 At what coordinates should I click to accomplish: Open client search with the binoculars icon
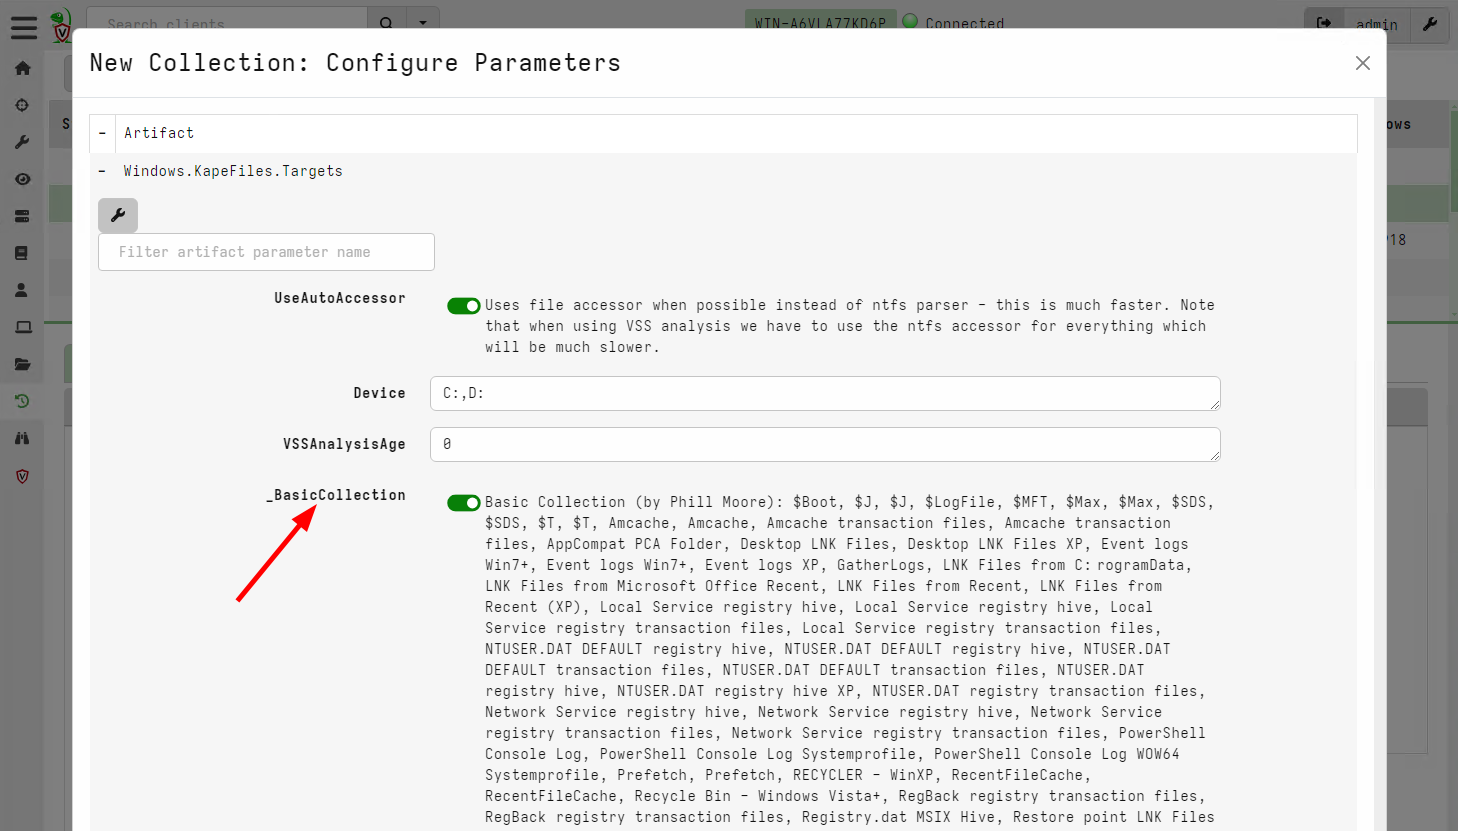click(x=22, y=438)
